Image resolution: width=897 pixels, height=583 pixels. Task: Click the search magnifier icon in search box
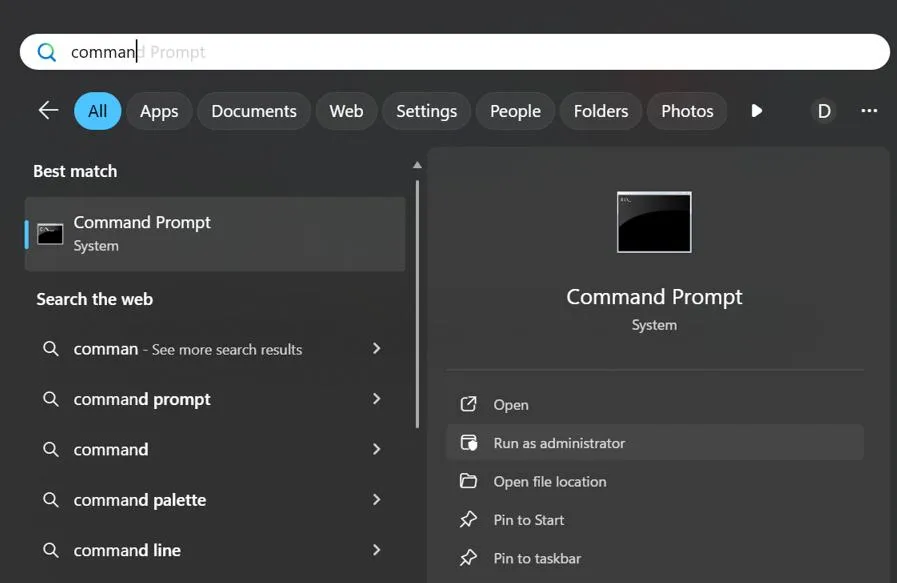[47, 52]
